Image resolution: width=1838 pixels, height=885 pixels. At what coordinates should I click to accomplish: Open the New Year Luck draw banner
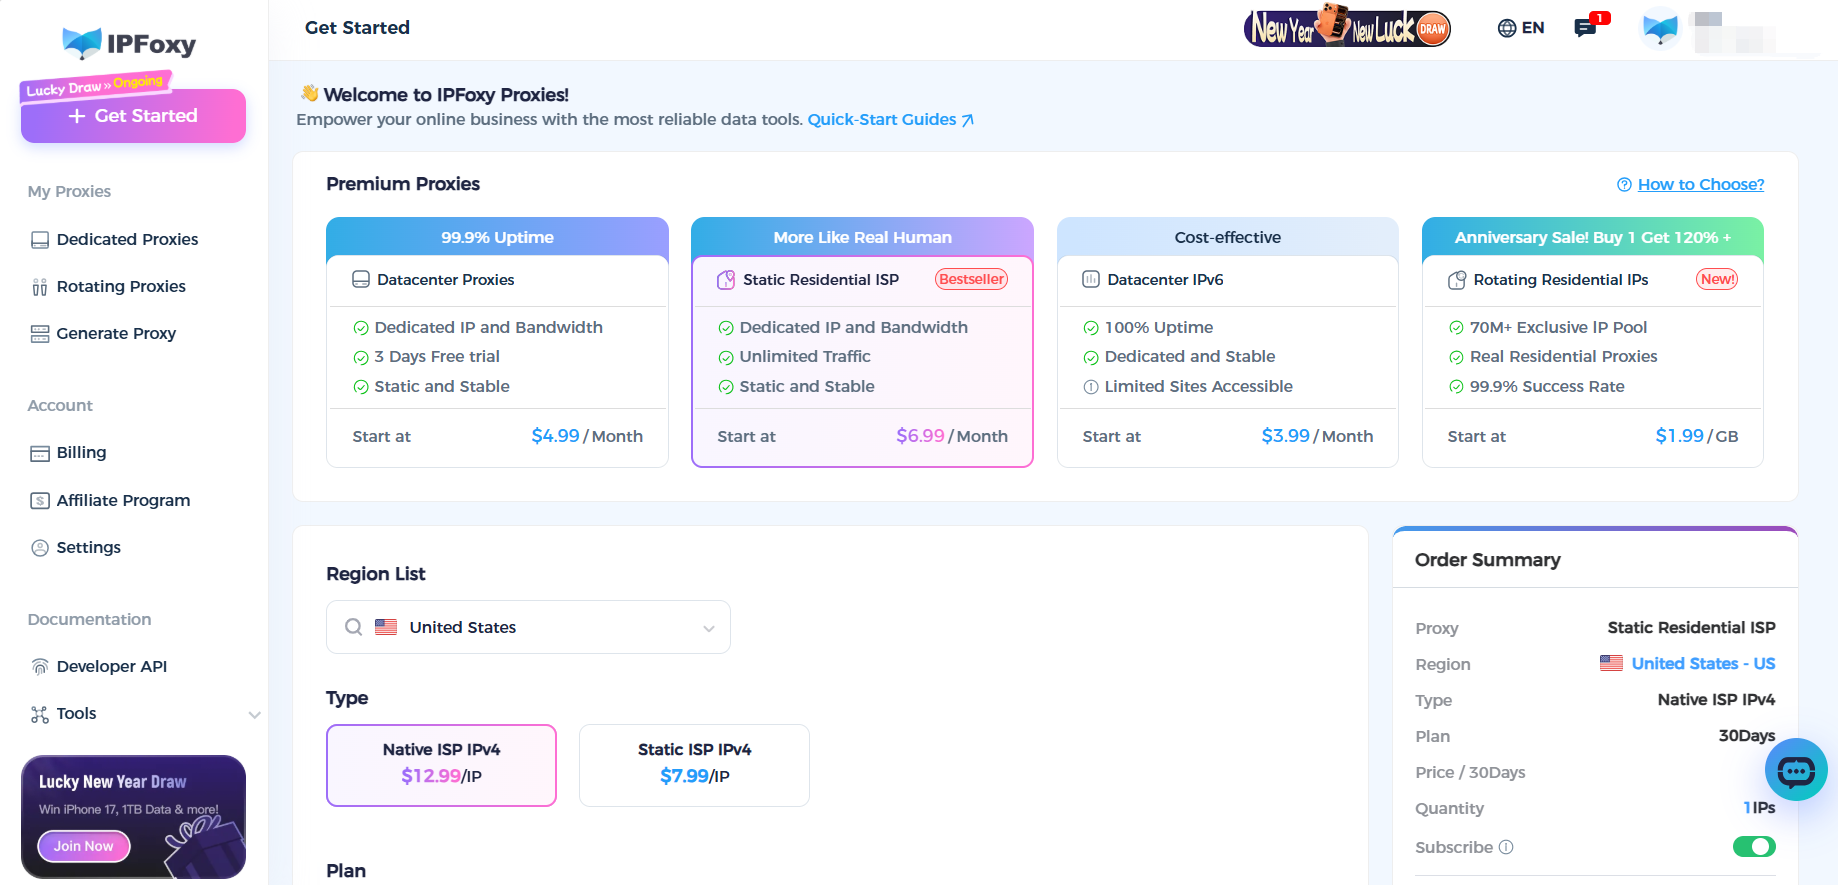click(x=1347, y=27)
